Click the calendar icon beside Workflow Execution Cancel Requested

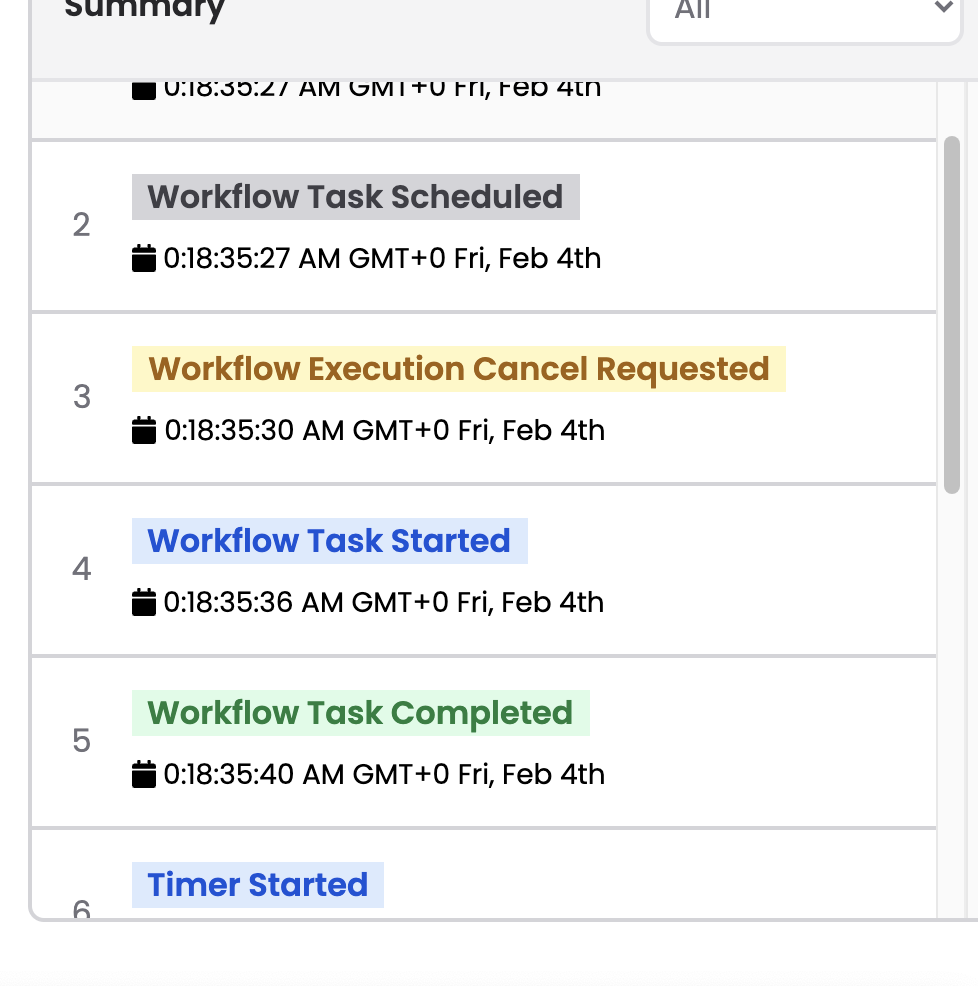pos(144,430)
